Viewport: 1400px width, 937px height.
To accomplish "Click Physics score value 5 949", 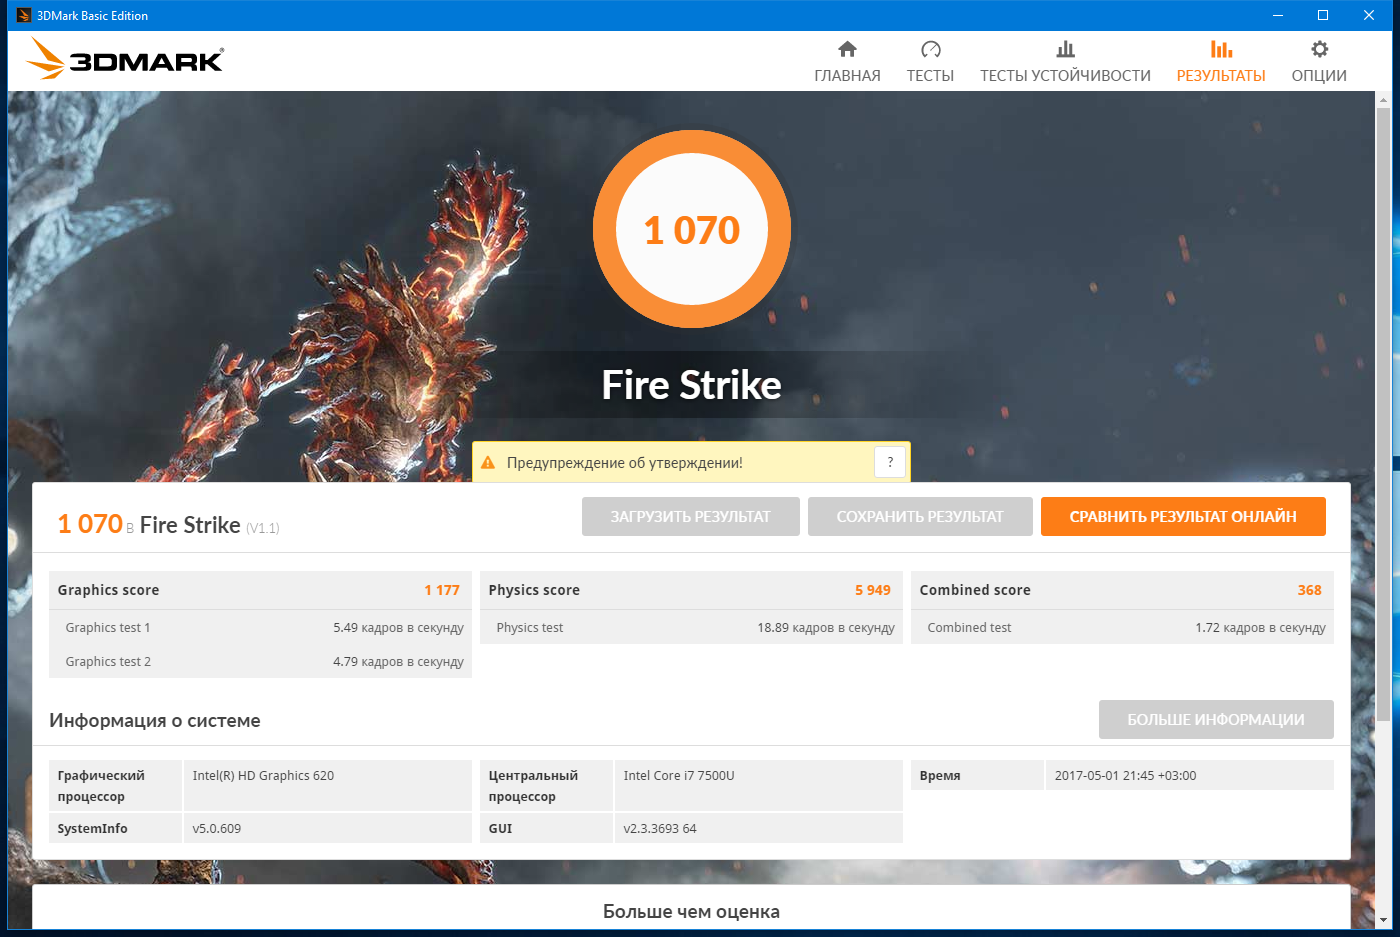I will pyautogui.click(x=873, y=590).
